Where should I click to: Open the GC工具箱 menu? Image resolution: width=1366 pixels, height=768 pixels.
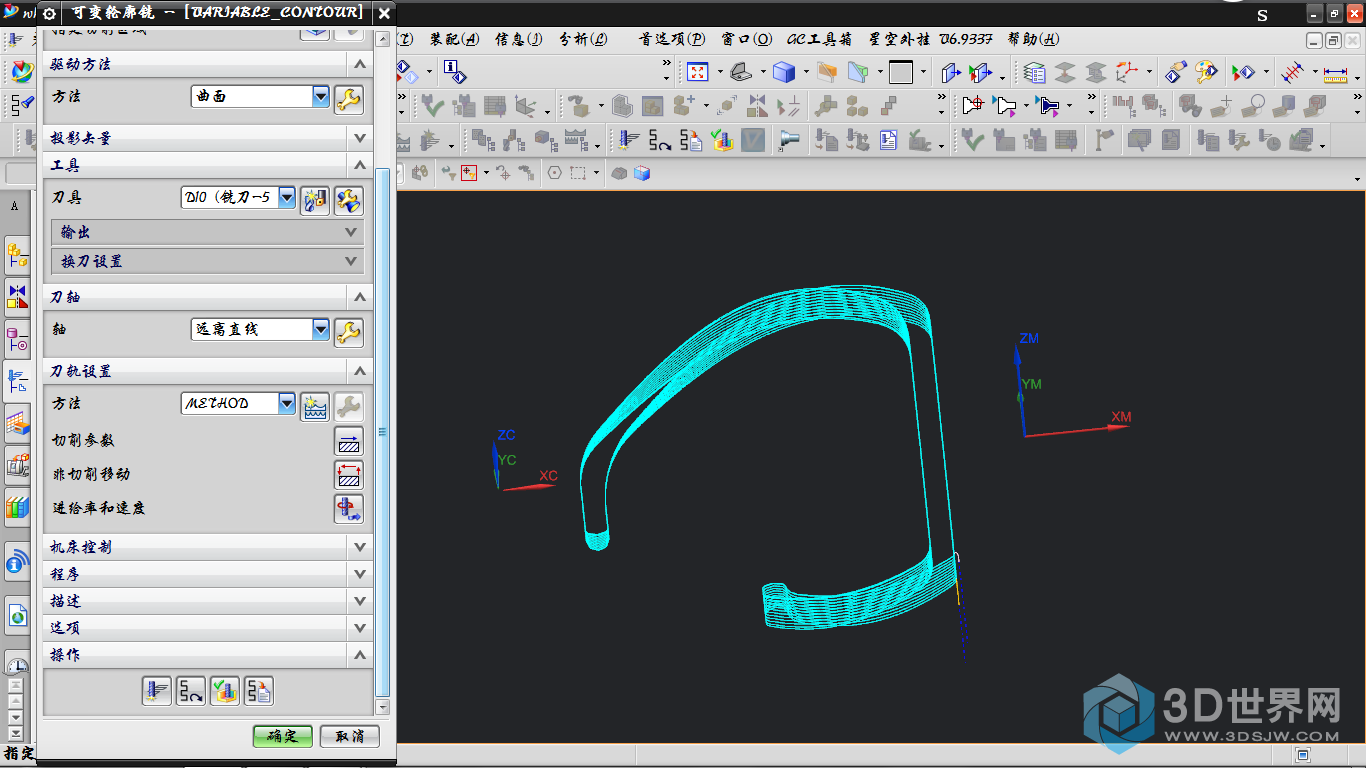click(820, 39)
